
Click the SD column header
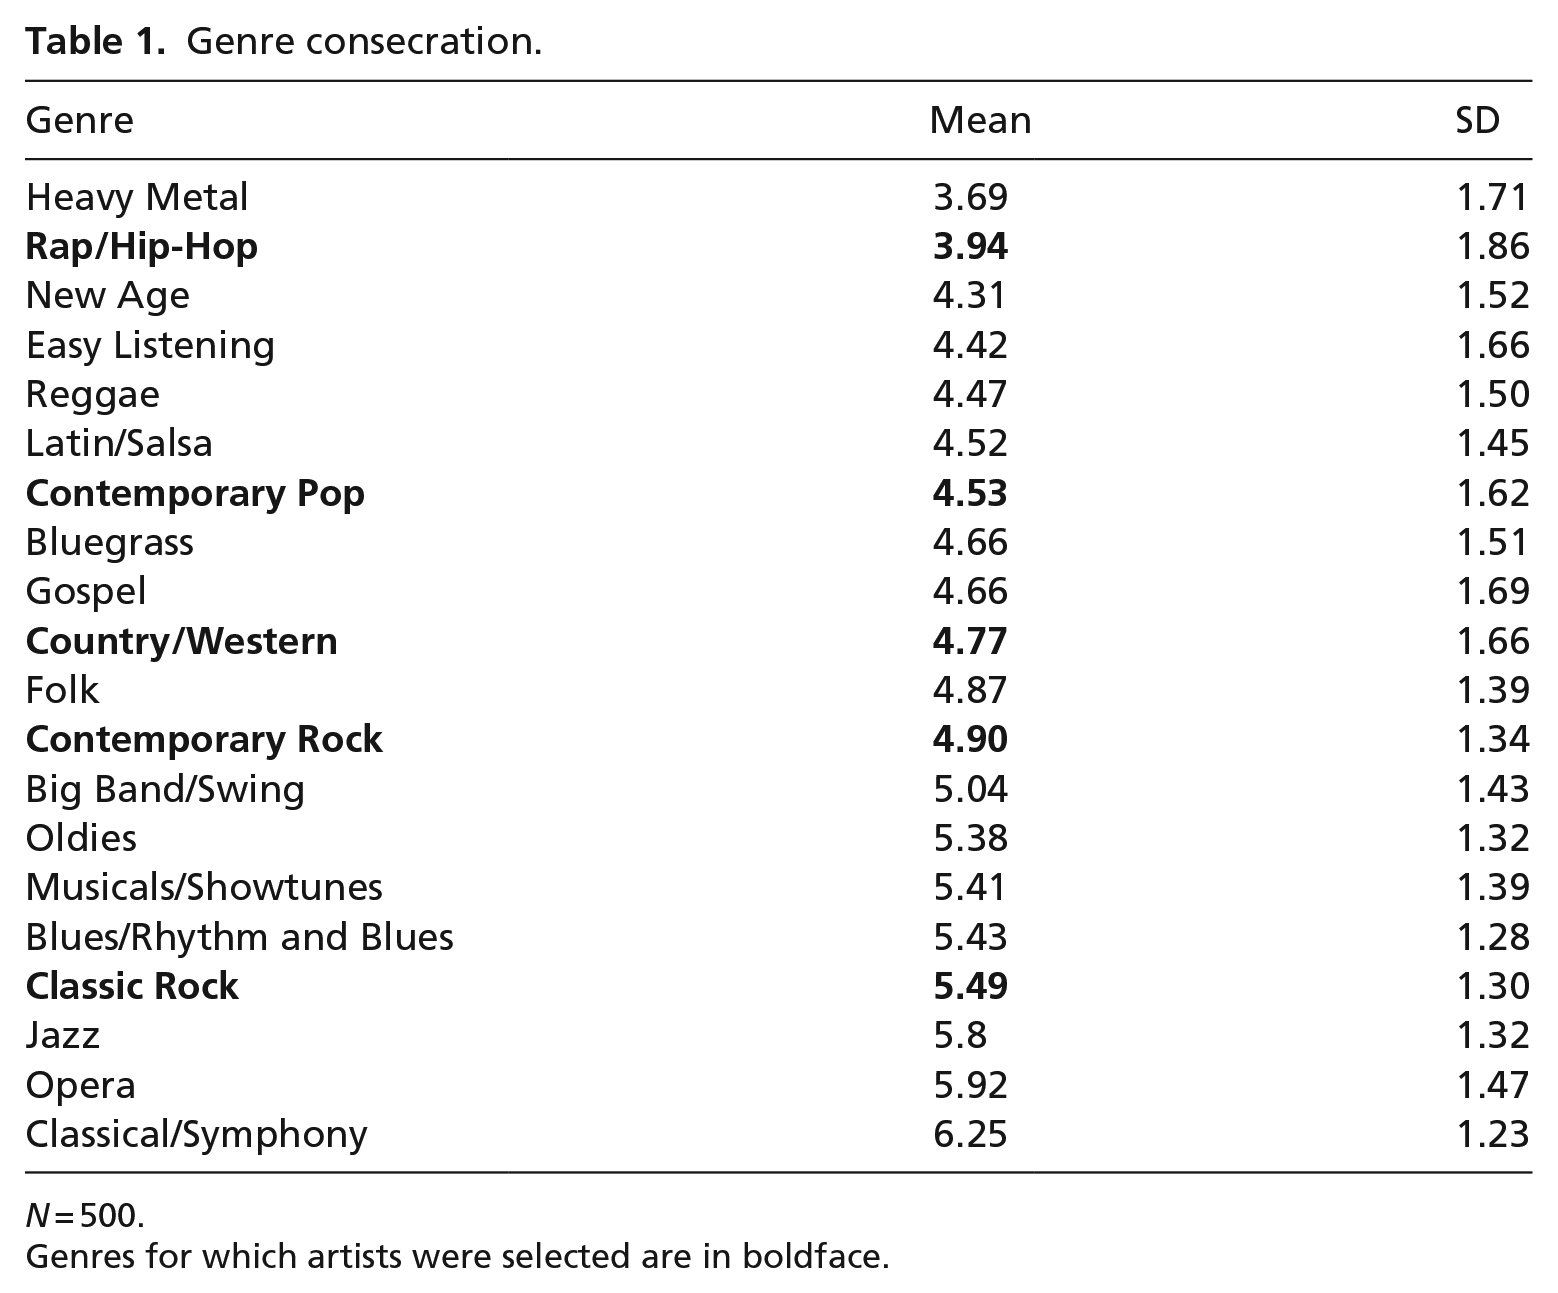1477,120
